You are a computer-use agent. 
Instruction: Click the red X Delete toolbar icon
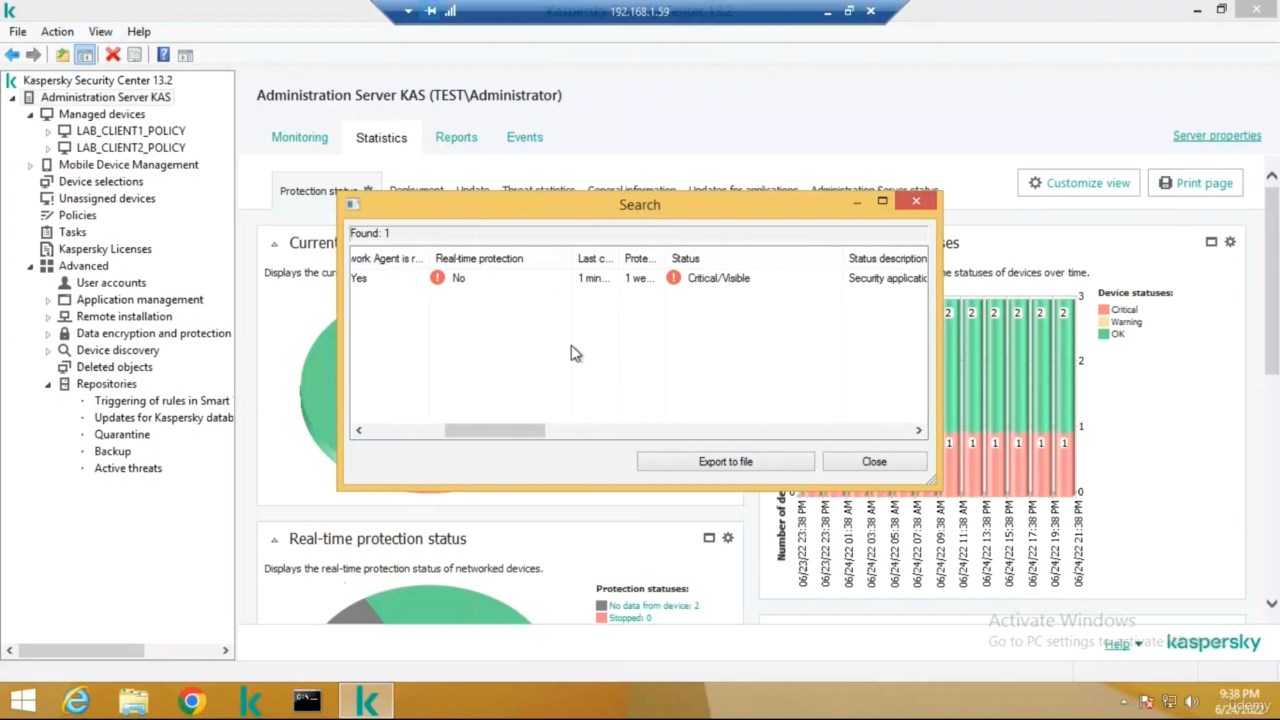point(113,55)
